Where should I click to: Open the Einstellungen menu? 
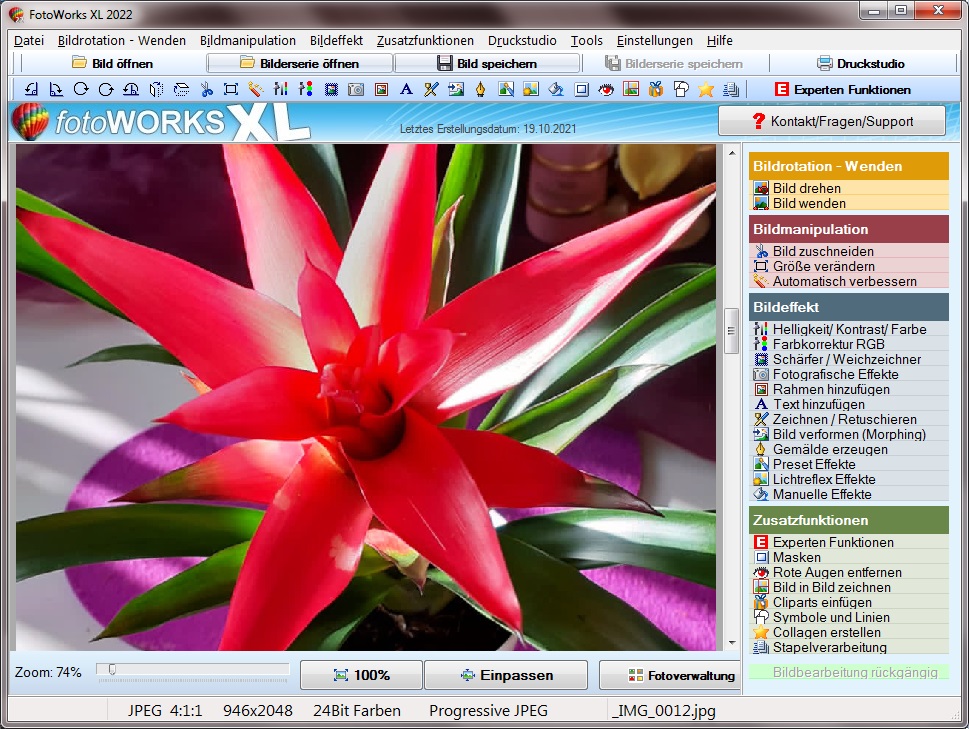tap(654, 41)
